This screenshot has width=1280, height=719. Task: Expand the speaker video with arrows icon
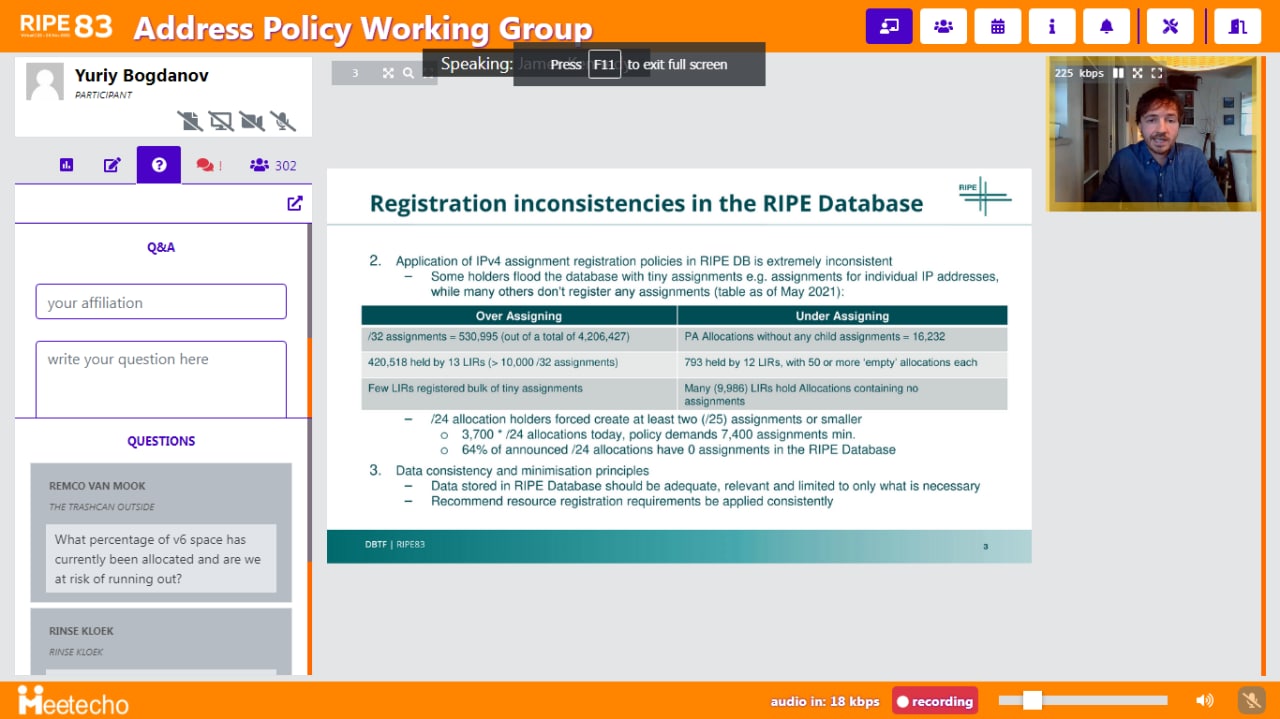[1137, 73]
